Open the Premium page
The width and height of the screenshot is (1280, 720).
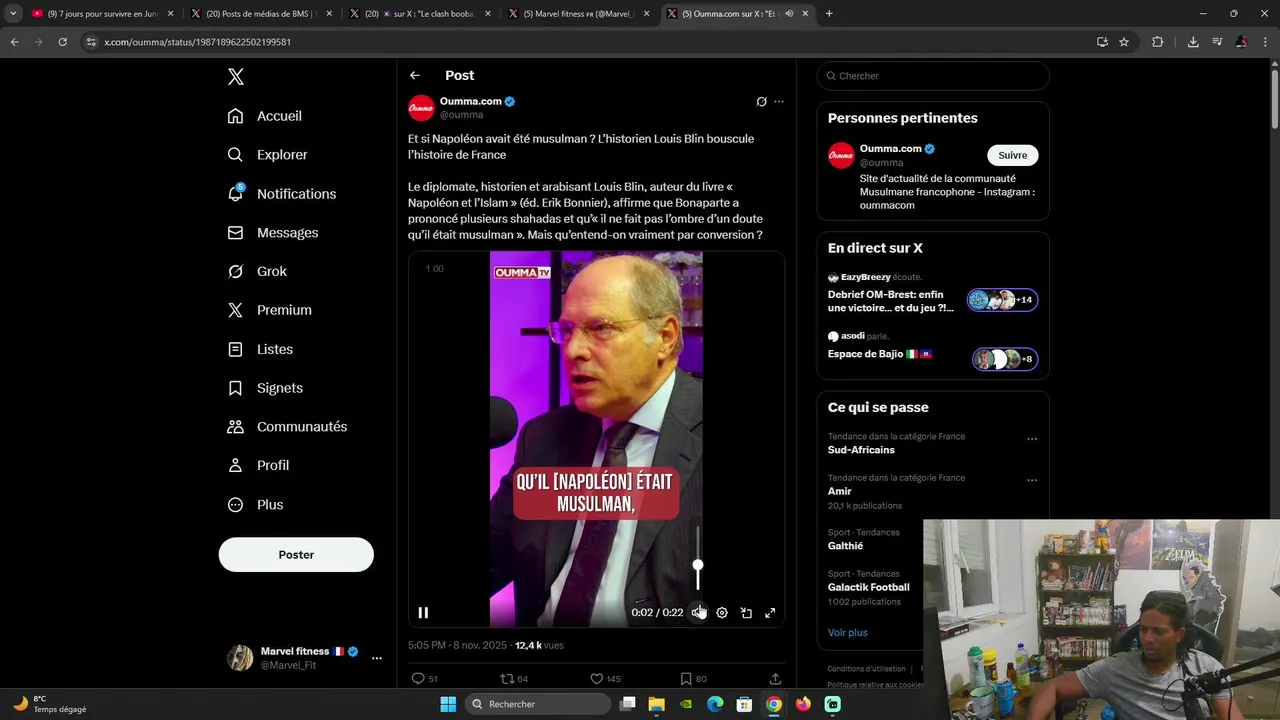(270, 310)
